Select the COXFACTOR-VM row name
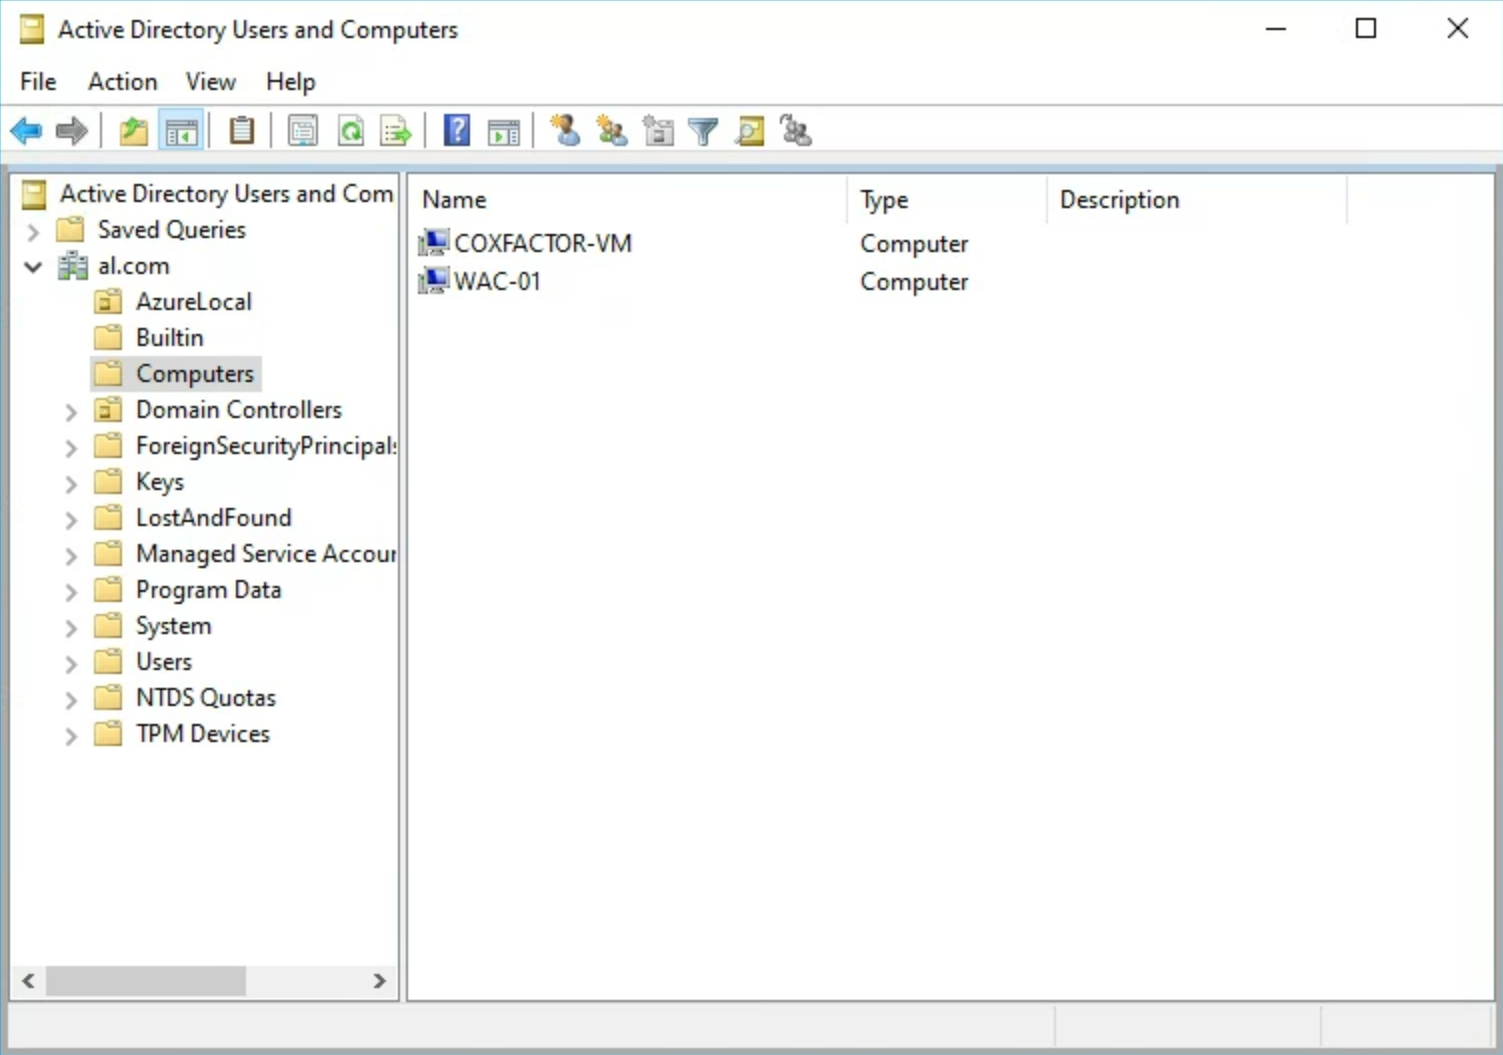The width and height of the screenshot is (1503, 1055). click(543, 243)
